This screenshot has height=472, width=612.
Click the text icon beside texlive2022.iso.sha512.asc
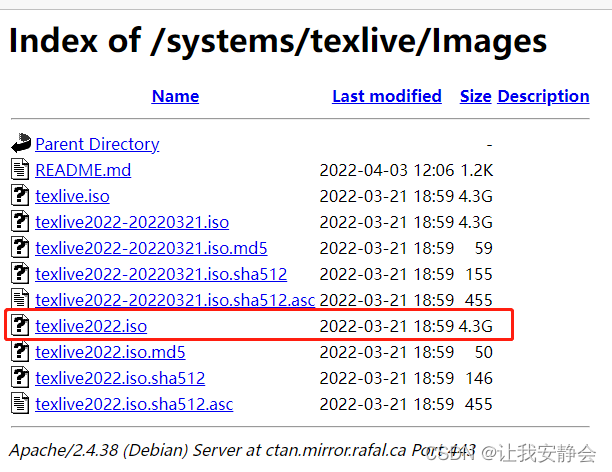pos(20,403)
